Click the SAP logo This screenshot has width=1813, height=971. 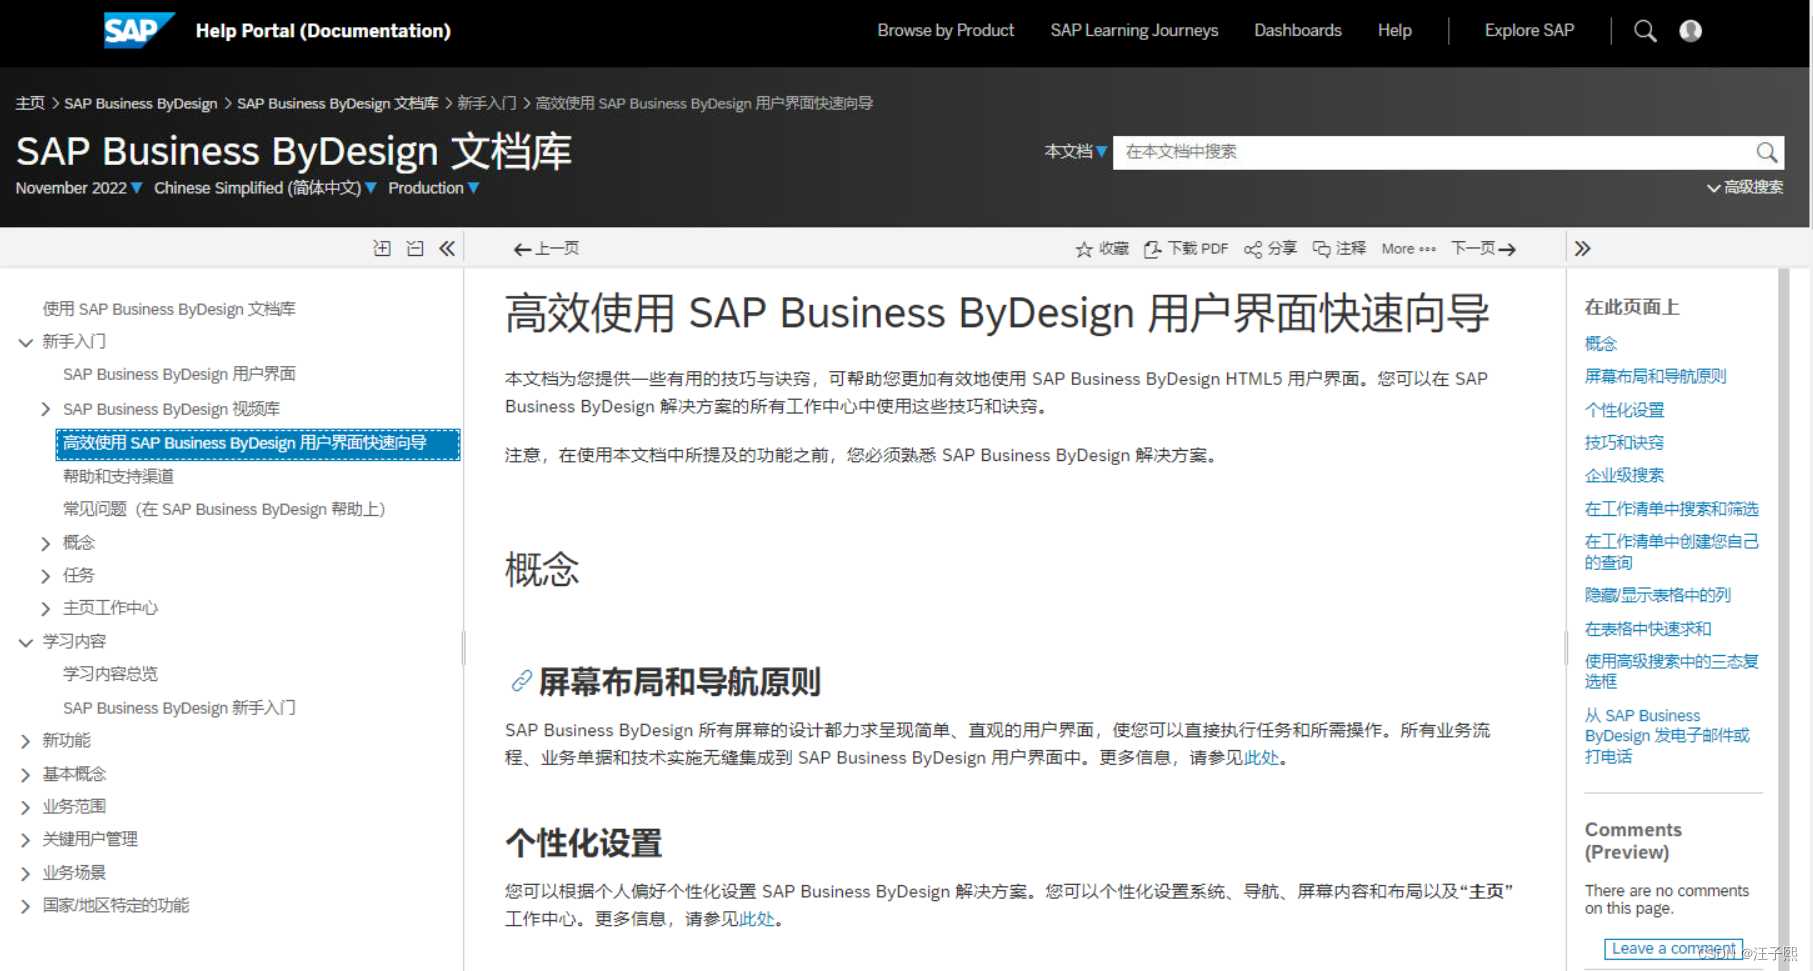pyautogui.click(x=139, y=30)
